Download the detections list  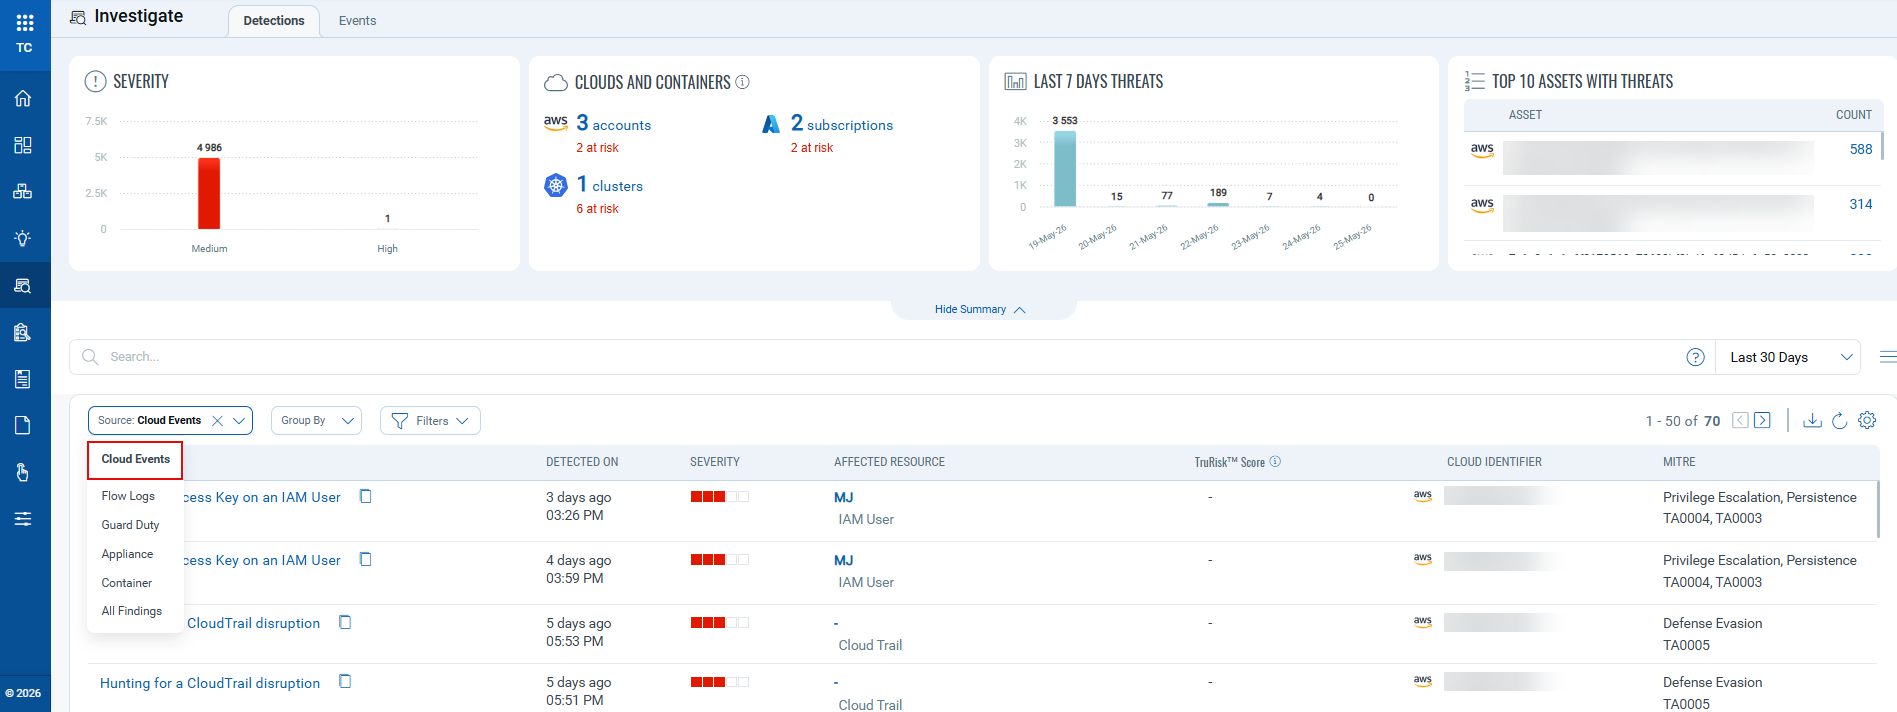click(x=1812, y=420)
